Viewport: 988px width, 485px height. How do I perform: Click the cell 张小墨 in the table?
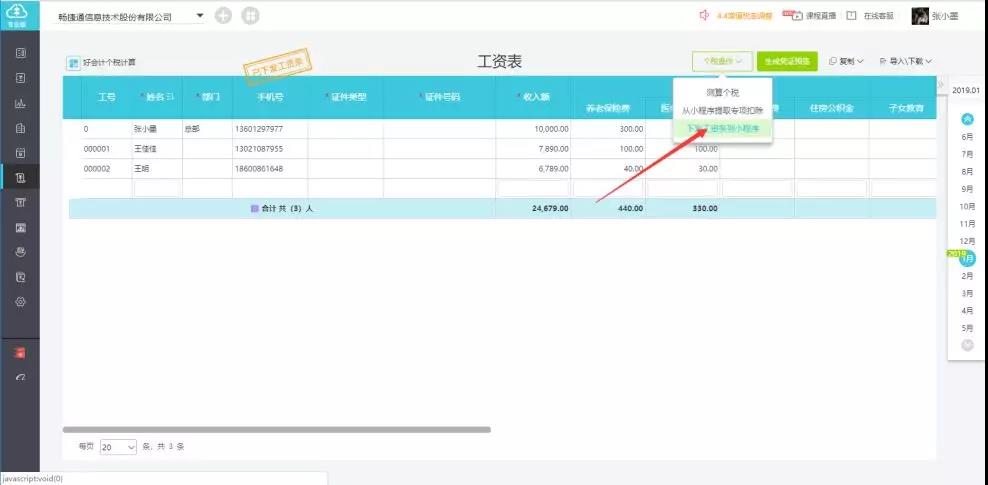(x=145, y=129)
